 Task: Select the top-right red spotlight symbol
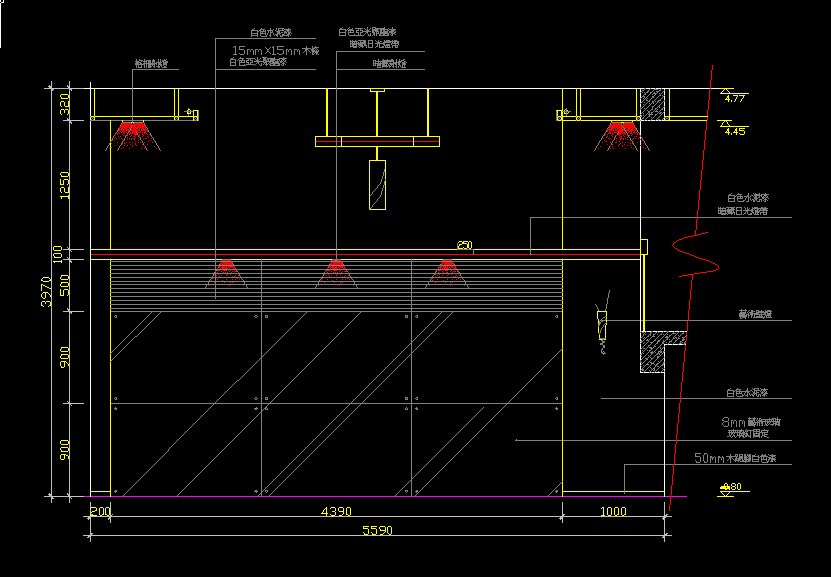(621, 135)
